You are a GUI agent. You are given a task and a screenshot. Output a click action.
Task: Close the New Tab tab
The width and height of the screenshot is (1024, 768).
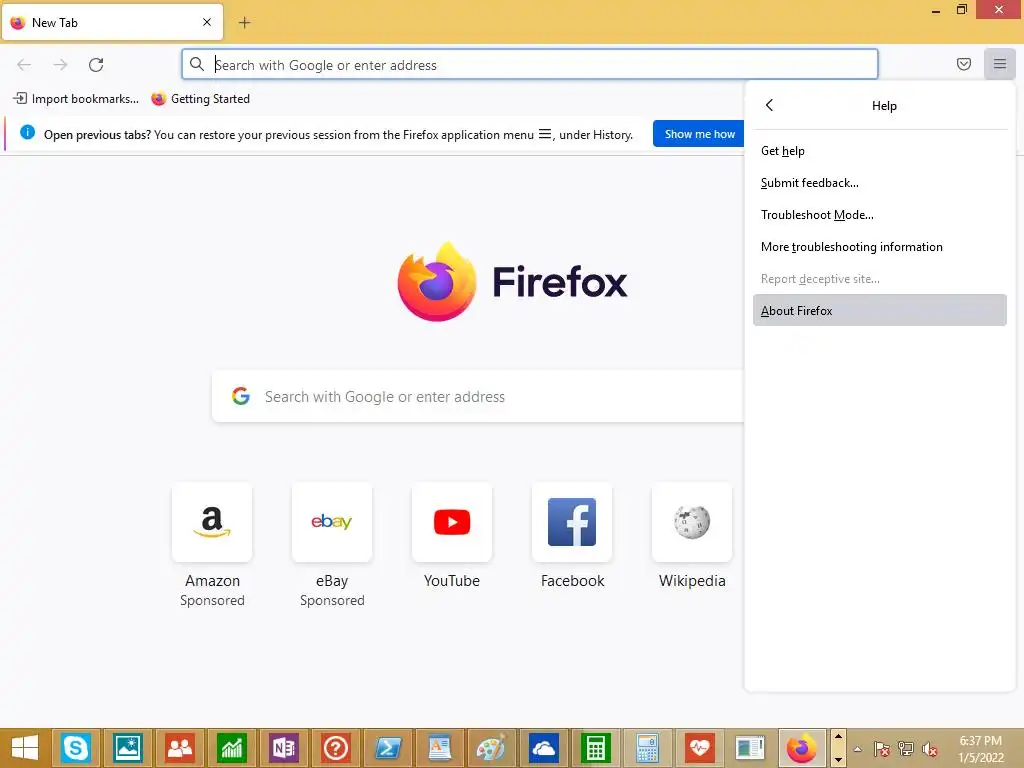click(207, 22)
